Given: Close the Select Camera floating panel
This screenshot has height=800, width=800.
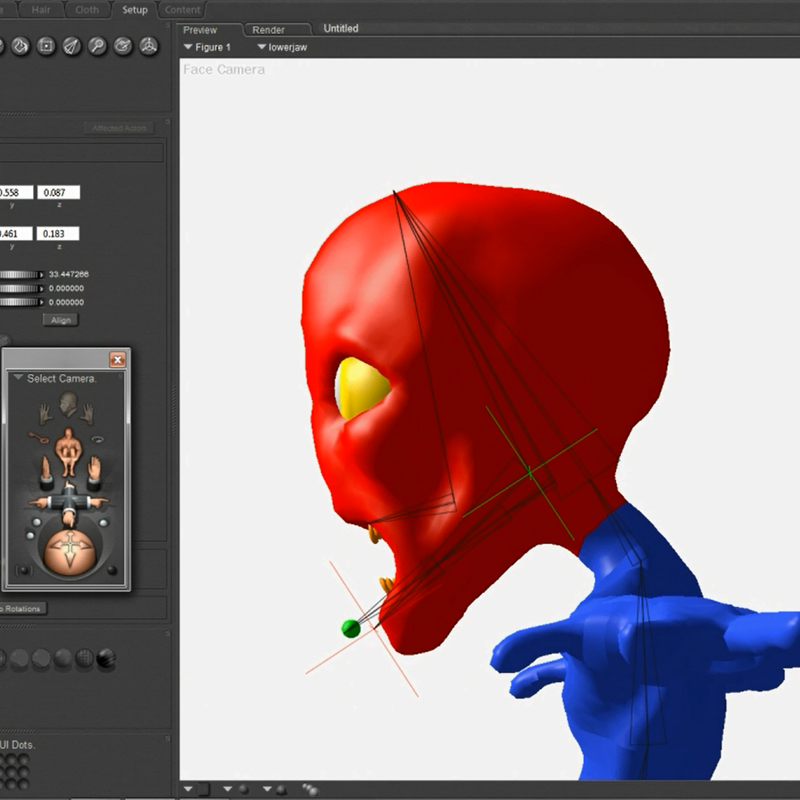Looking at the screenshot, I should (x=117, y=360).
